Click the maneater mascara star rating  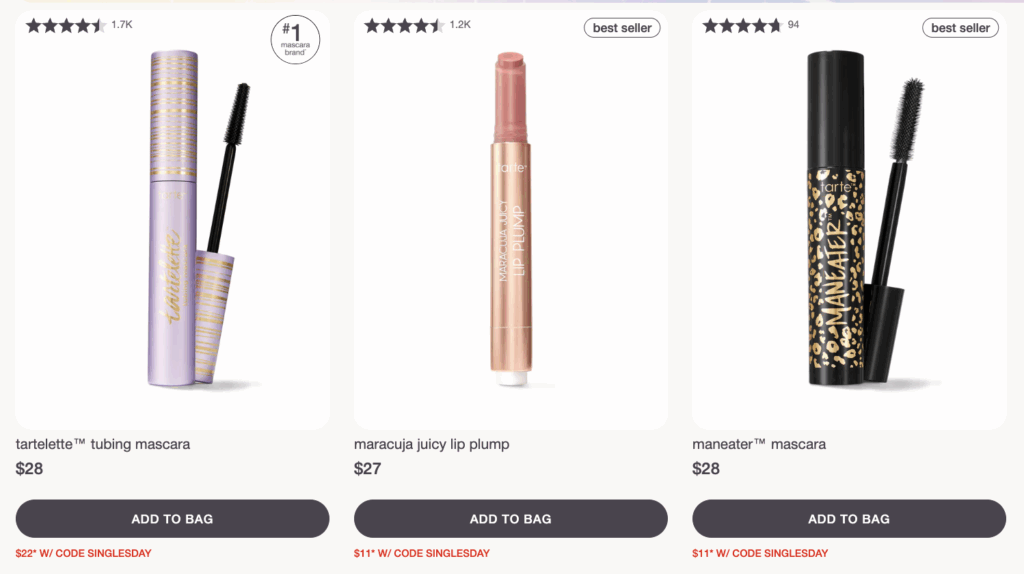[742, 26]
